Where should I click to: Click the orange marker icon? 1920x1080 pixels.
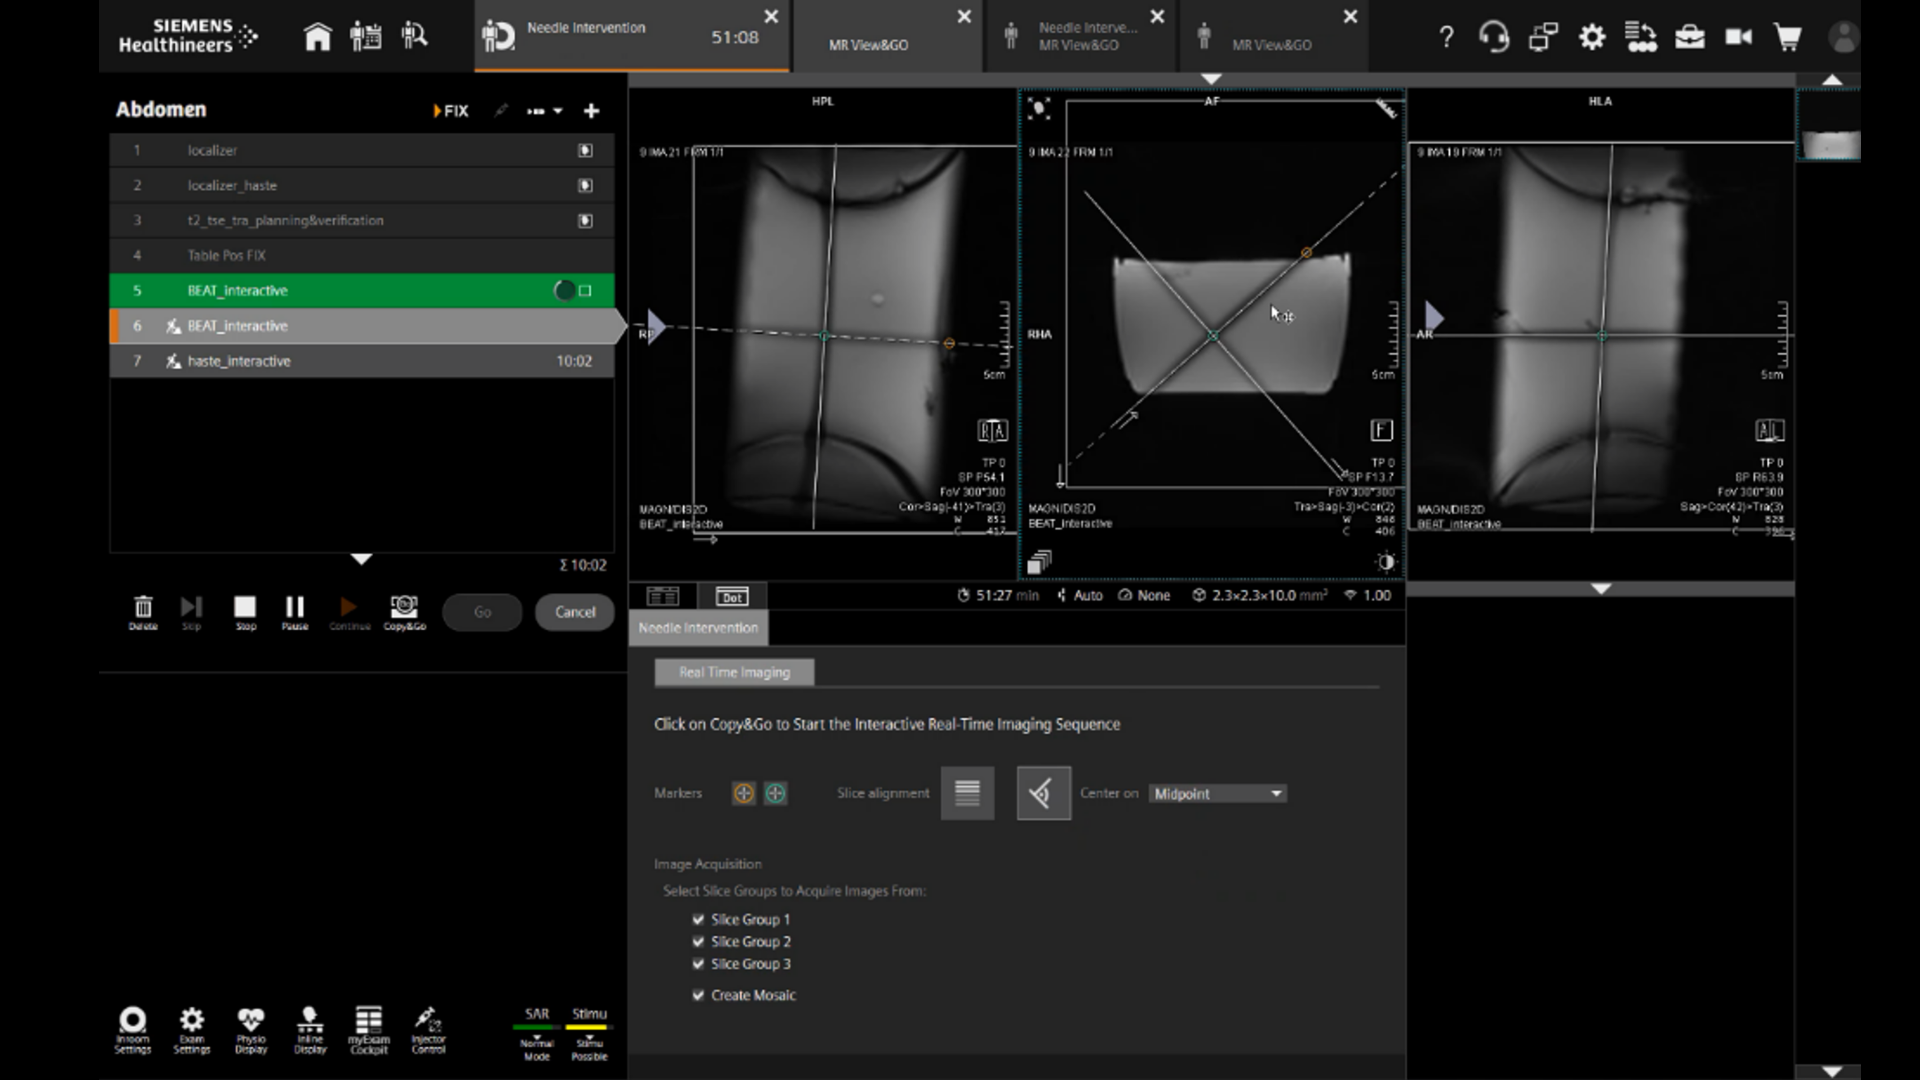[x=743, y=793]
